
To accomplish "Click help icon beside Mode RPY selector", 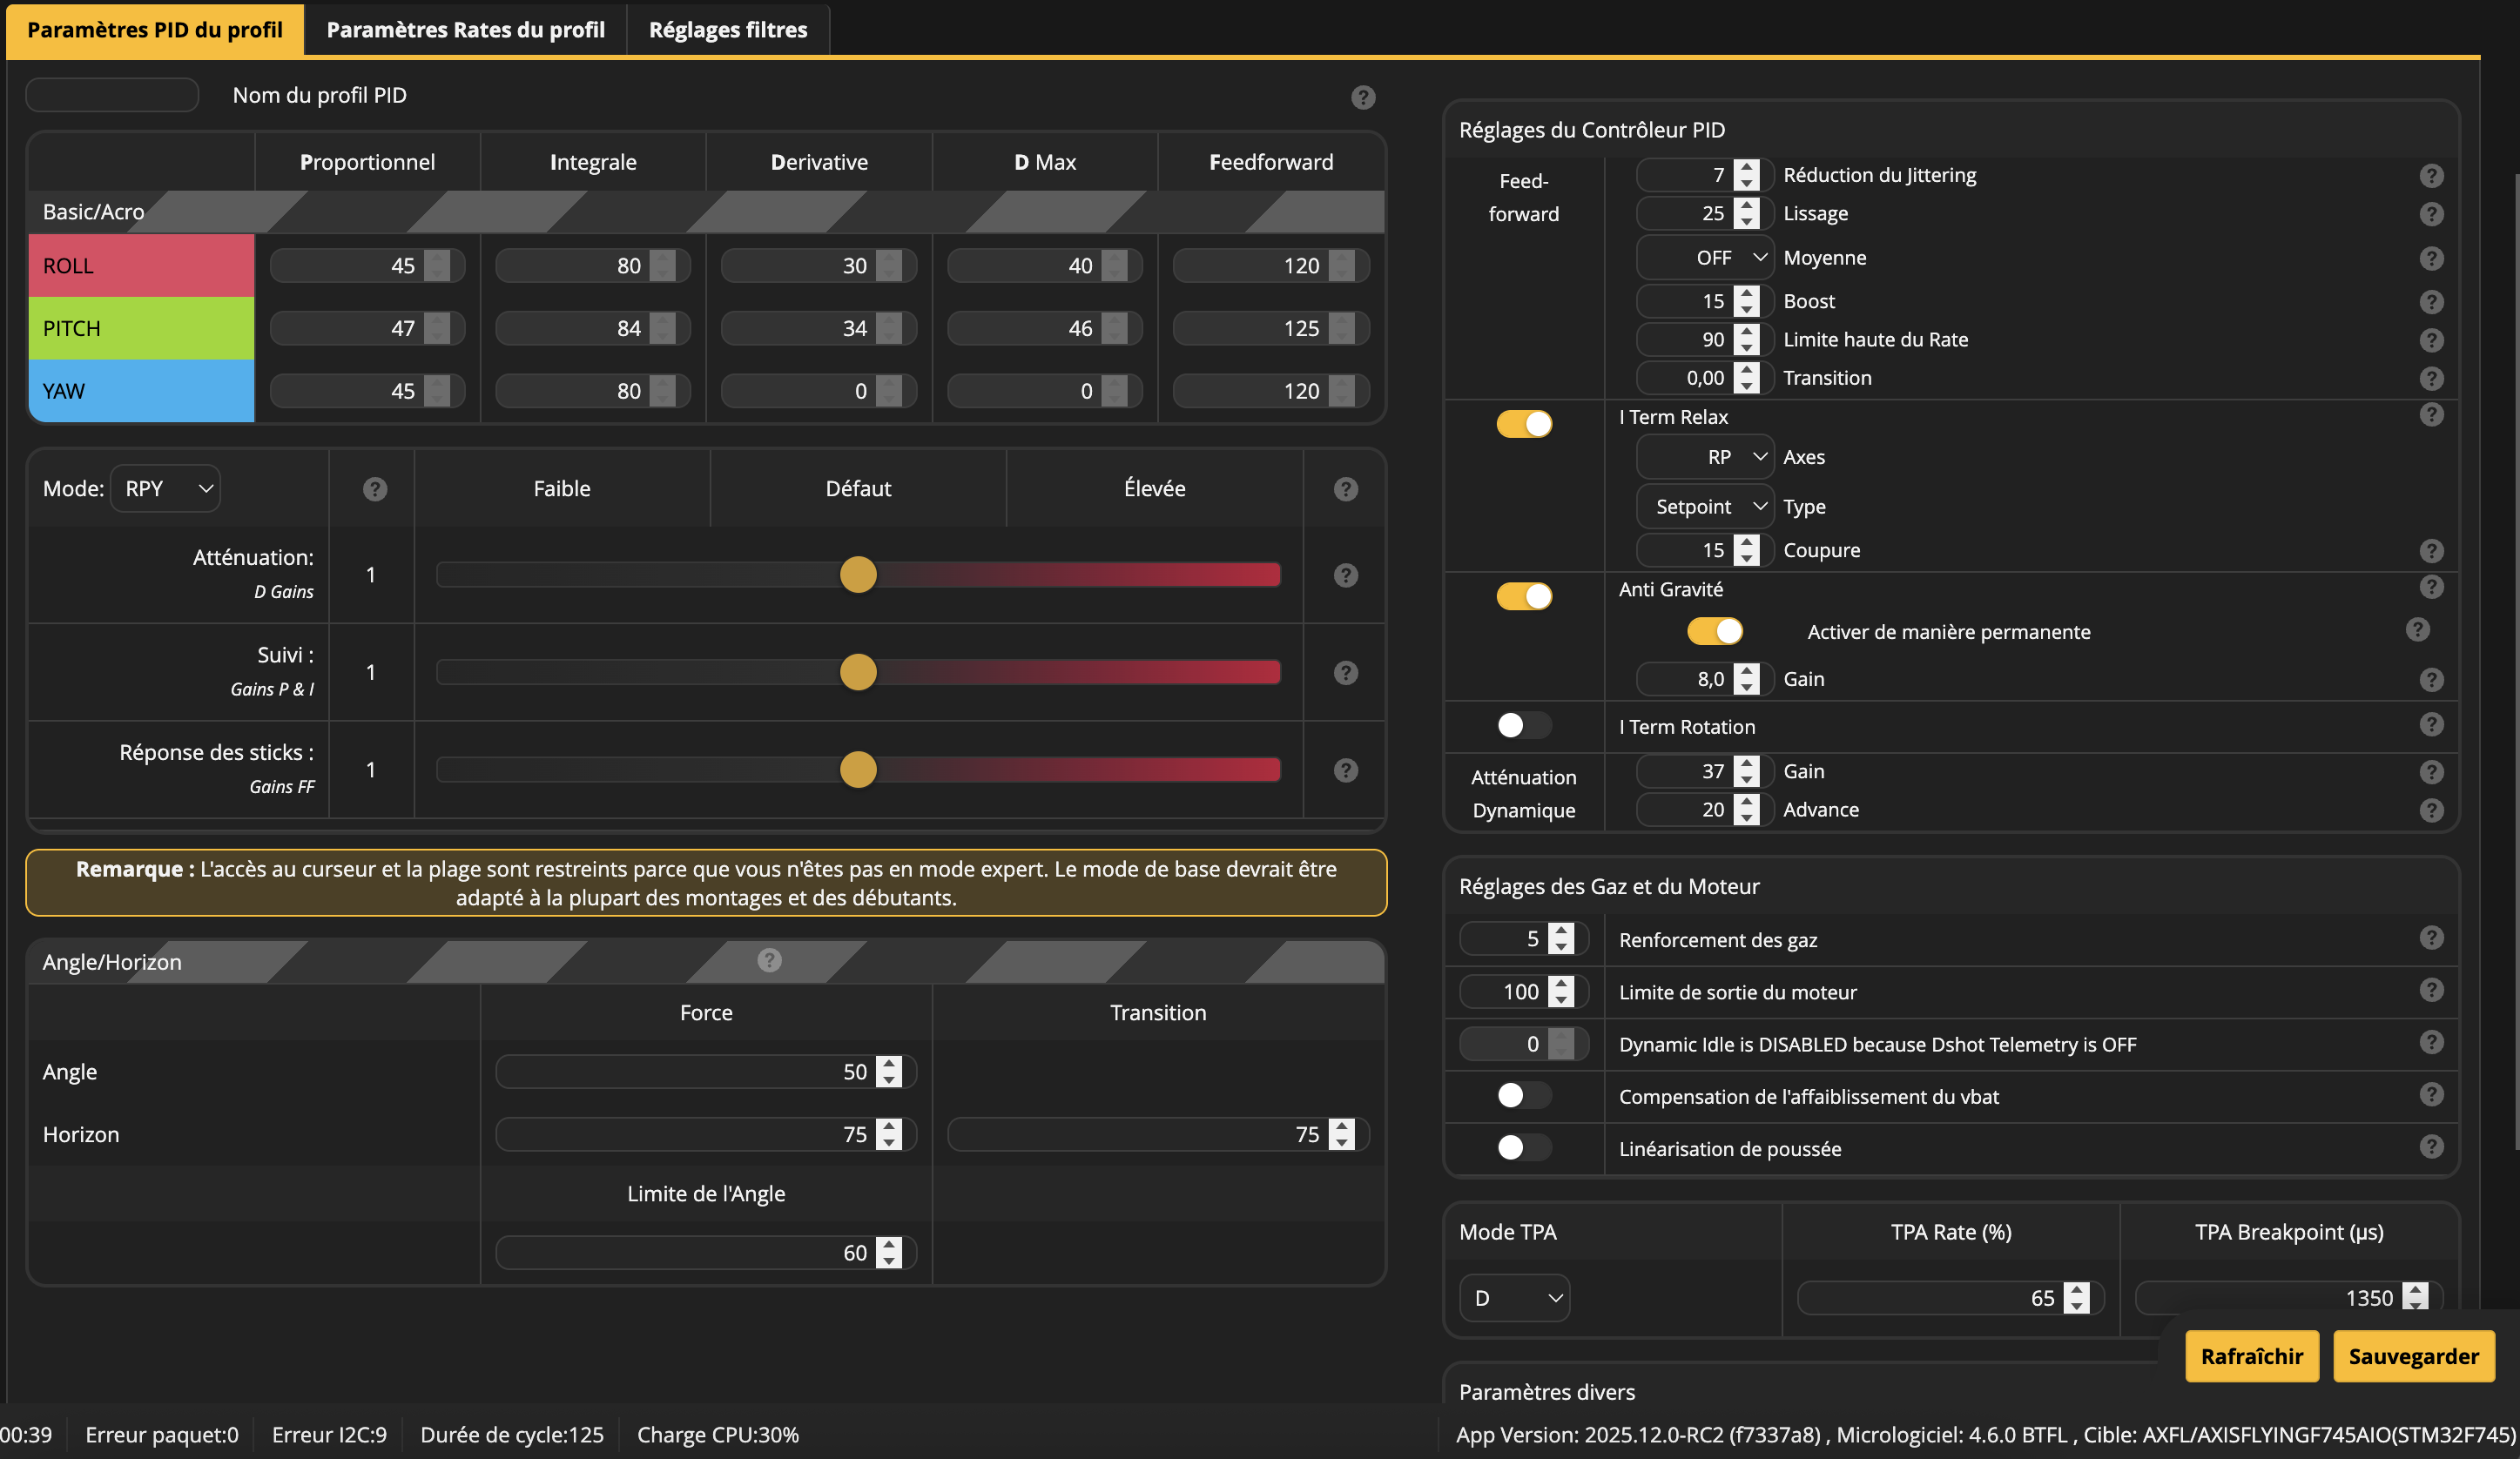I will (374, 489).
